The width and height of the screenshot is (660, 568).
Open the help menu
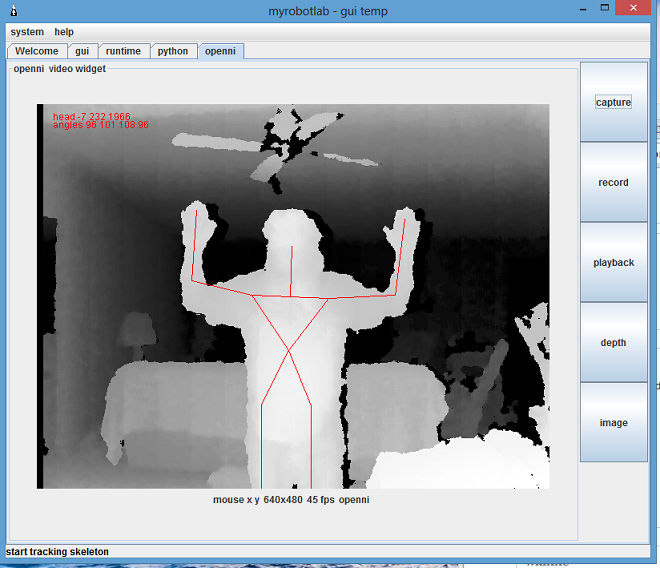click(x=64, y=32)
